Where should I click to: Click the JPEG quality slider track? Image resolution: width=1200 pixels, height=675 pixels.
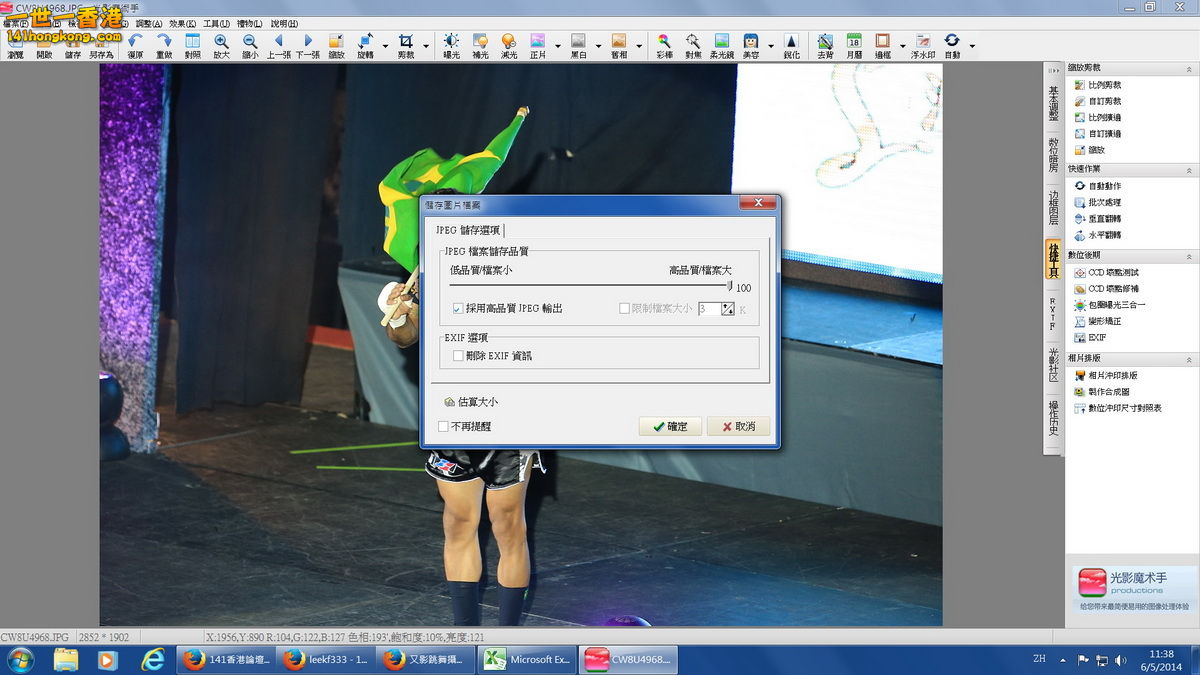click(590, 286)
